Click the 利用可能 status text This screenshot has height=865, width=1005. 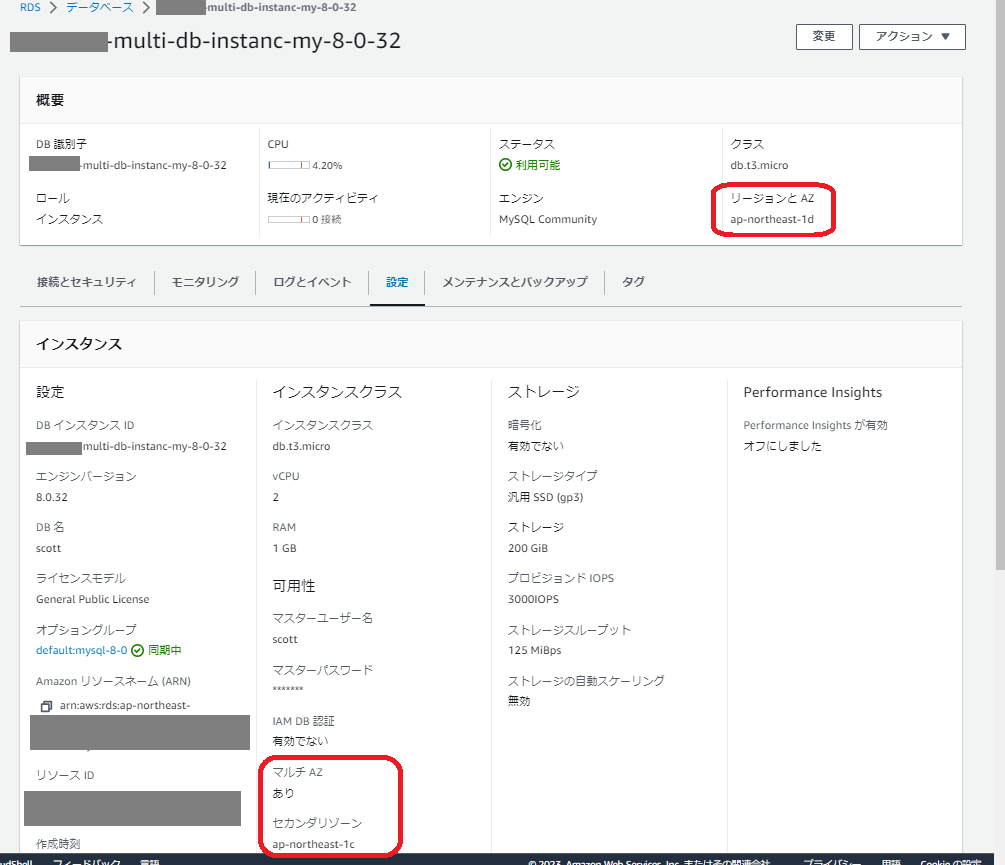tap(537, 165)
